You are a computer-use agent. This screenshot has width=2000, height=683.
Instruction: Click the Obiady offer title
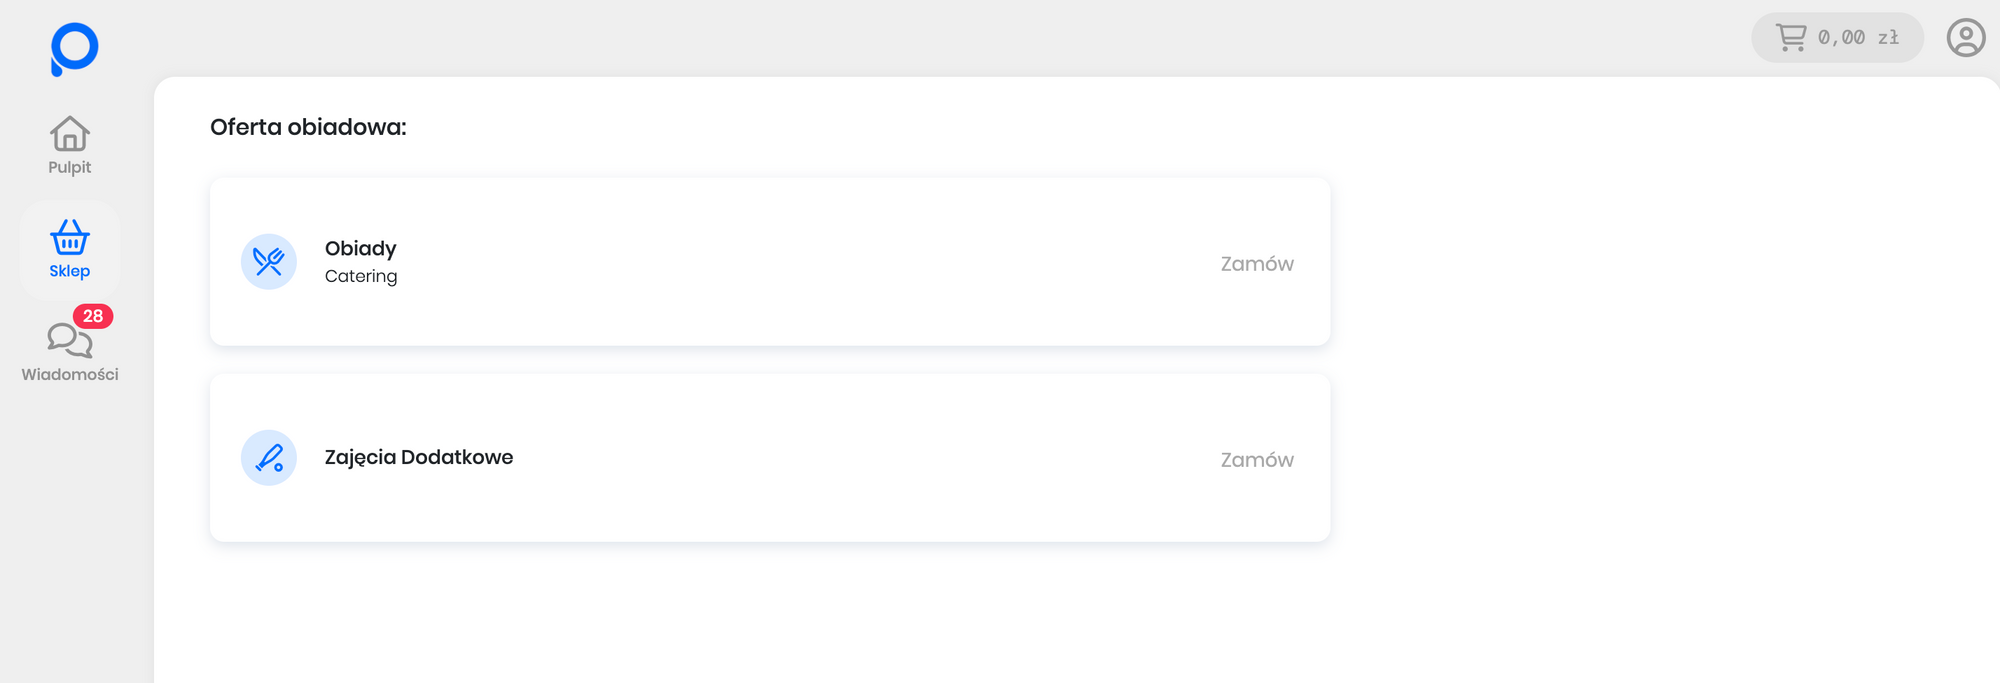tap(361, 248)
